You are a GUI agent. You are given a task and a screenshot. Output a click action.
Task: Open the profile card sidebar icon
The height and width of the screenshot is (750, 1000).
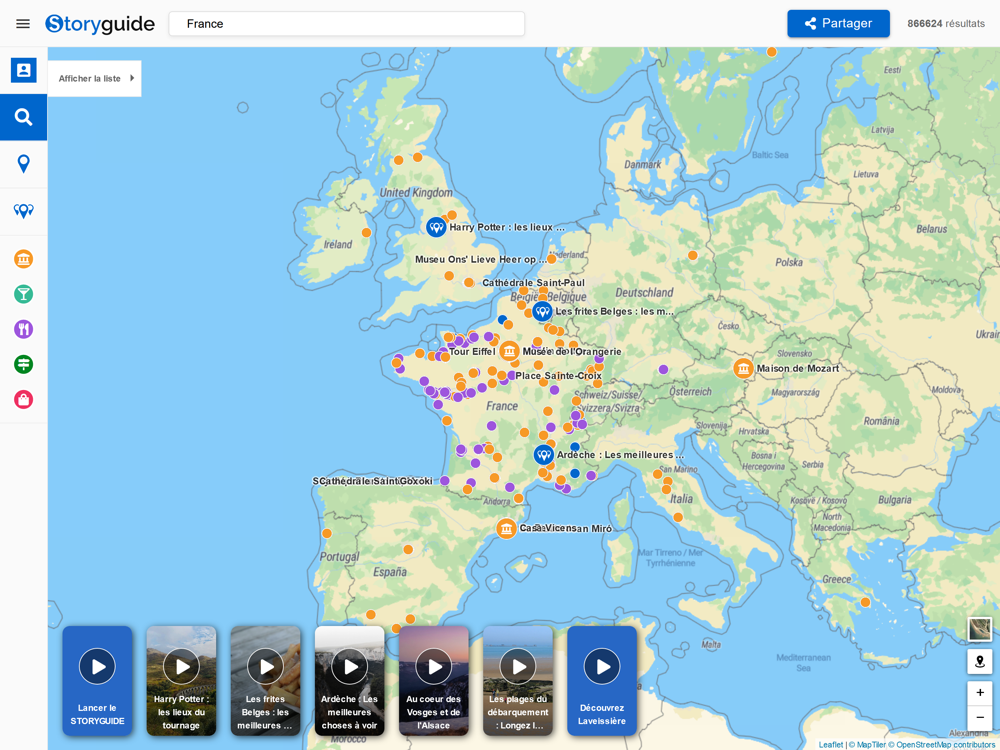[x=24, y=70]
